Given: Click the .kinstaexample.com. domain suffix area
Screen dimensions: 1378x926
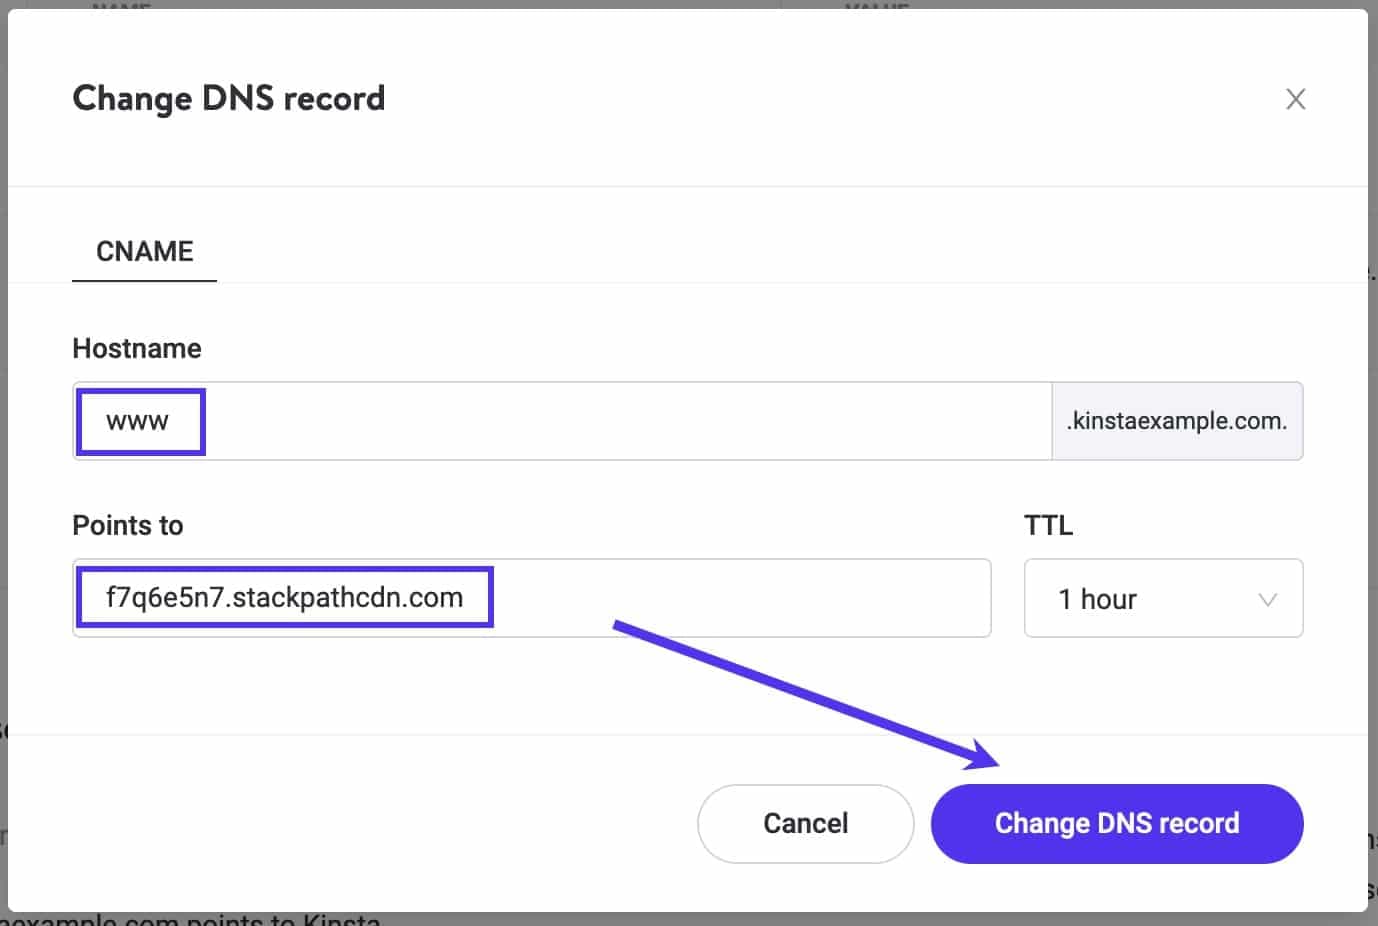Looking at the screenshot, I should point(1177,421).
